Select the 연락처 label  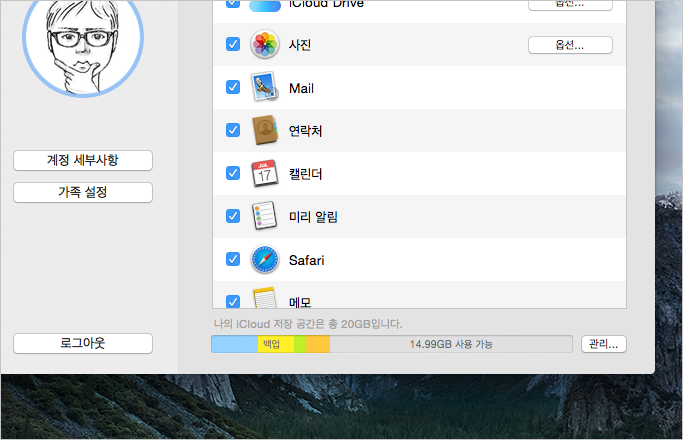tap(305, 131)
